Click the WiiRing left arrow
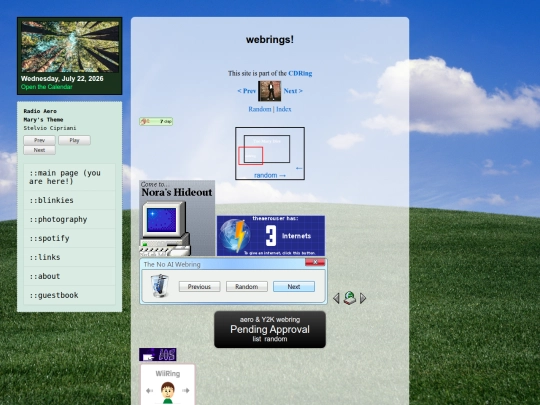The width and height of the screenshot is (540, 405). coord(149,391)
